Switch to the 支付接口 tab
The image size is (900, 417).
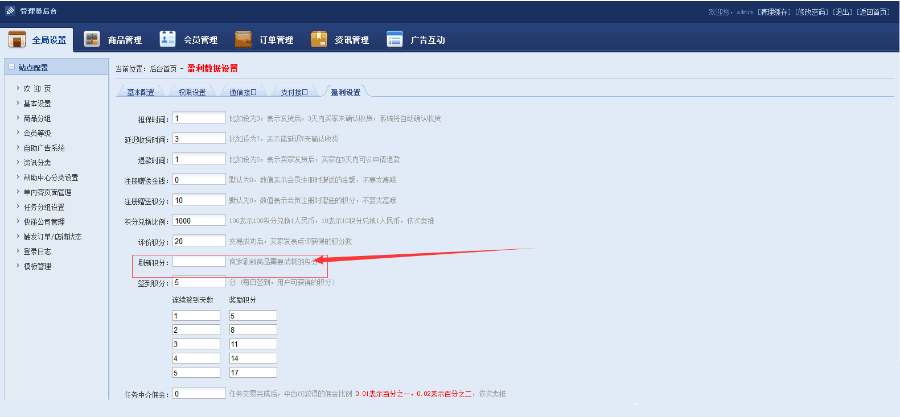(294, 92)
